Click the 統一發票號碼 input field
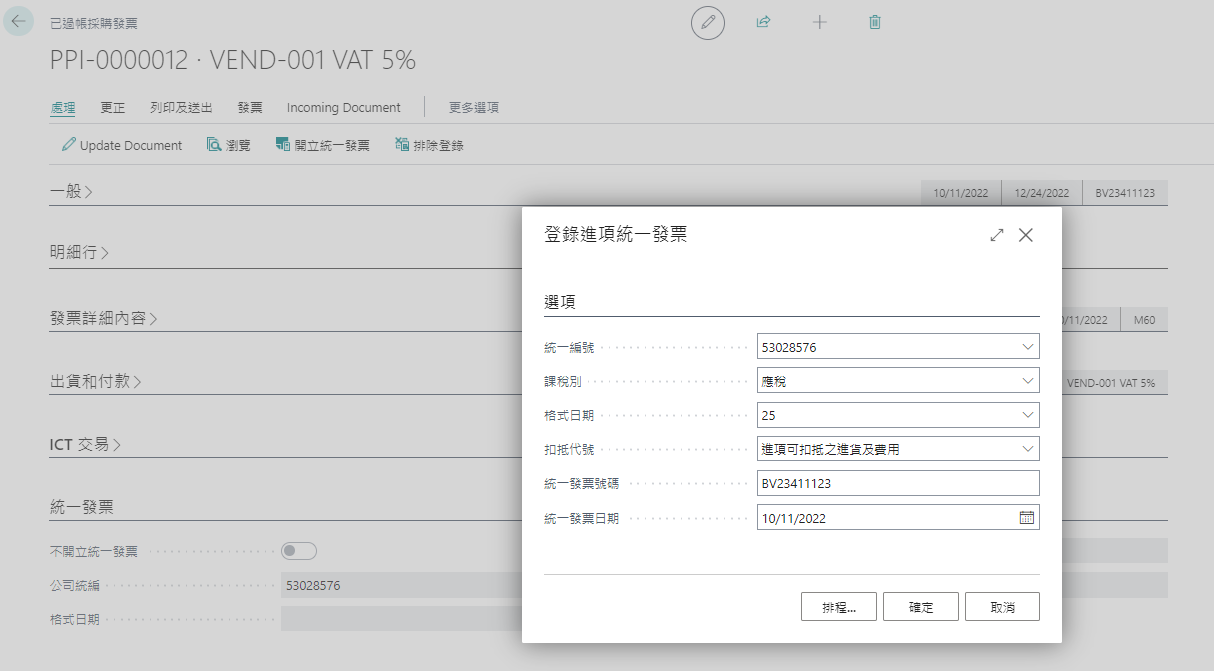The height and width of the screenshot is (671, 1214). [x=898, y=483]
